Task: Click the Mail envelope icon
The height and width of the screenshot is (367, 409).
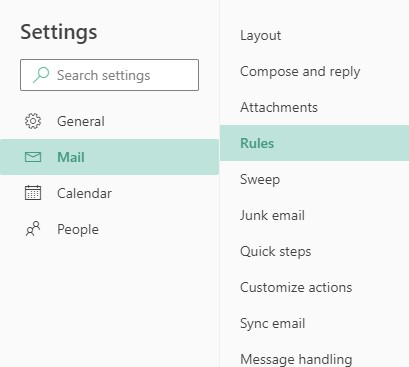Action: click(x=33, y=157)
